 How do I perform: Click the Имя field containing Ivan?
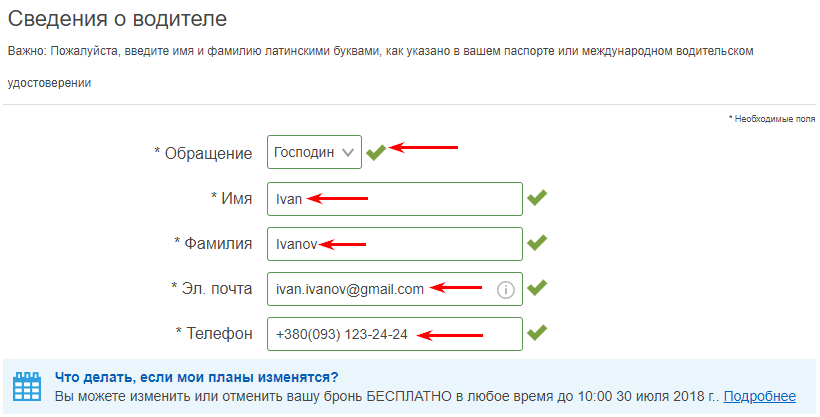click(x=394, y=198)
